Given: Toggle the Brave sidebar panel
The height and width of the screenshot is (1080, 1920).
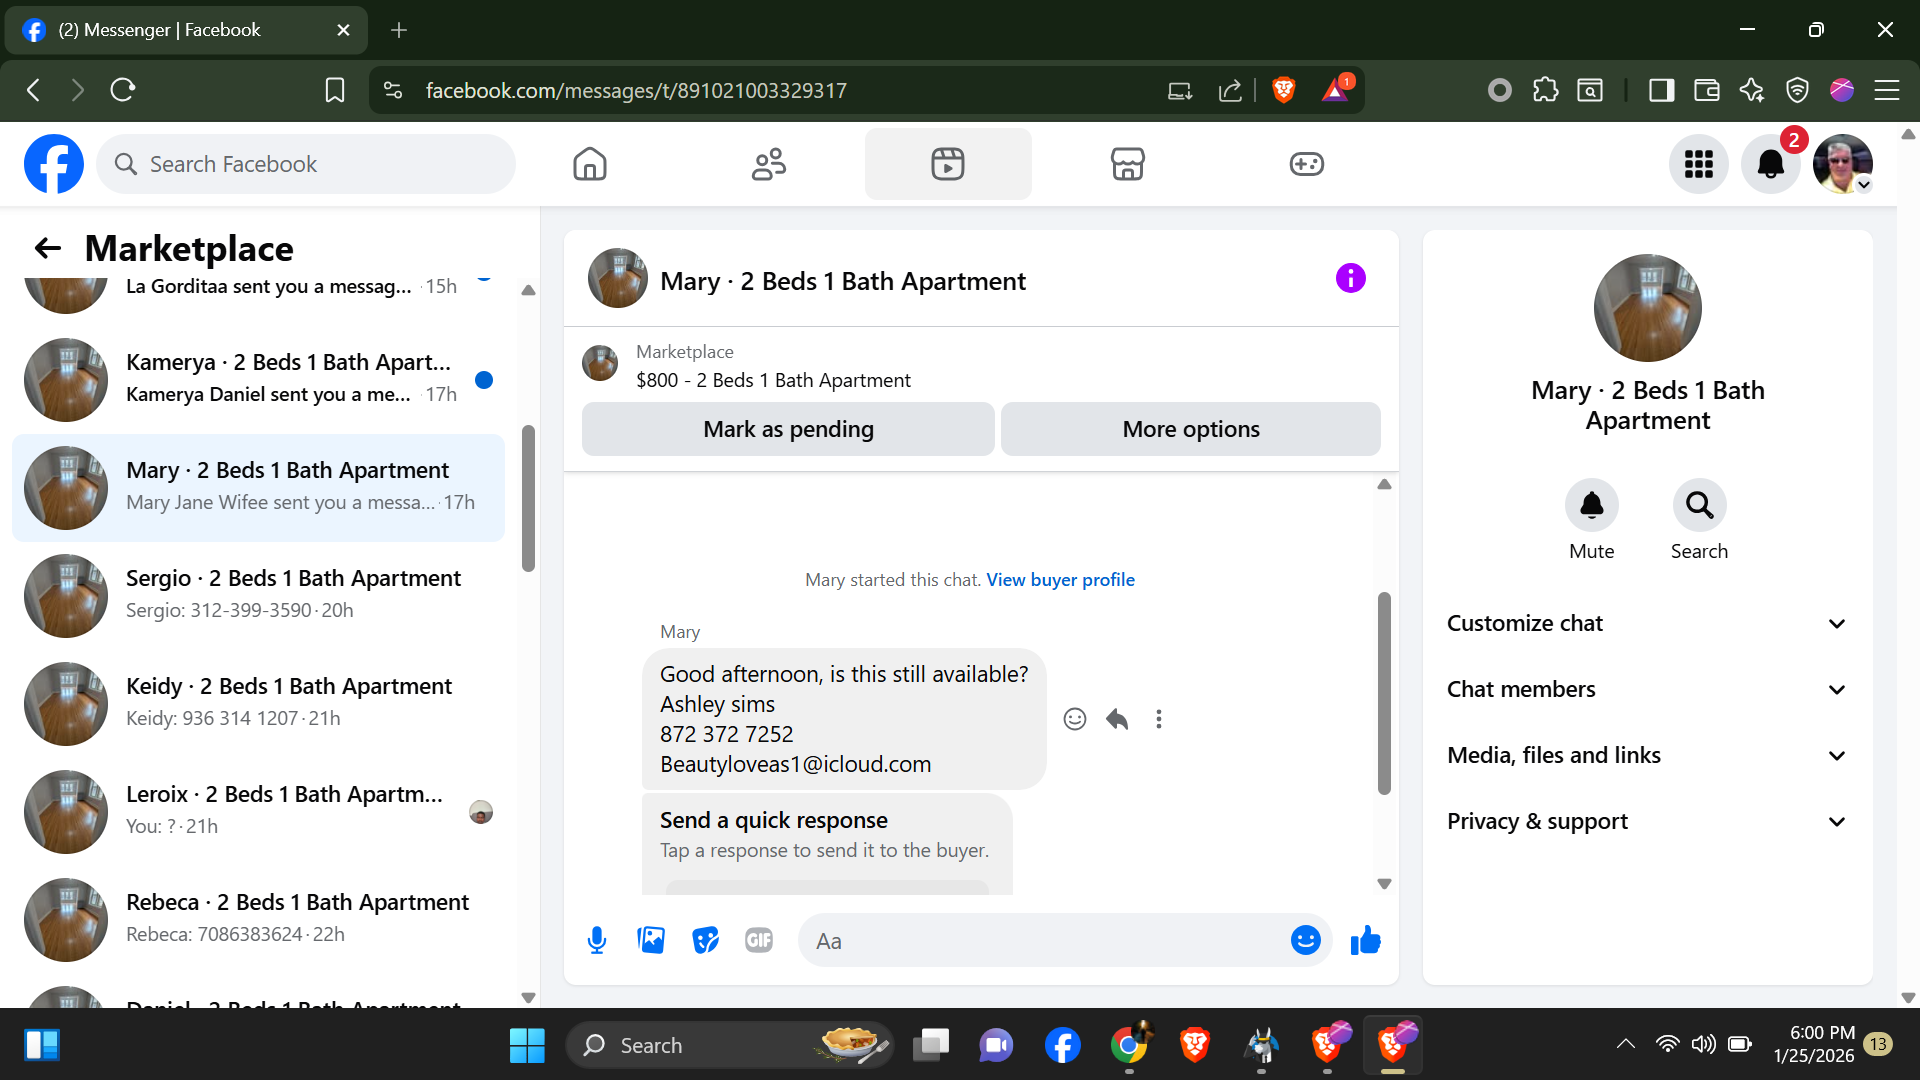Looking at the screenshot, I should click(1661, 90).
